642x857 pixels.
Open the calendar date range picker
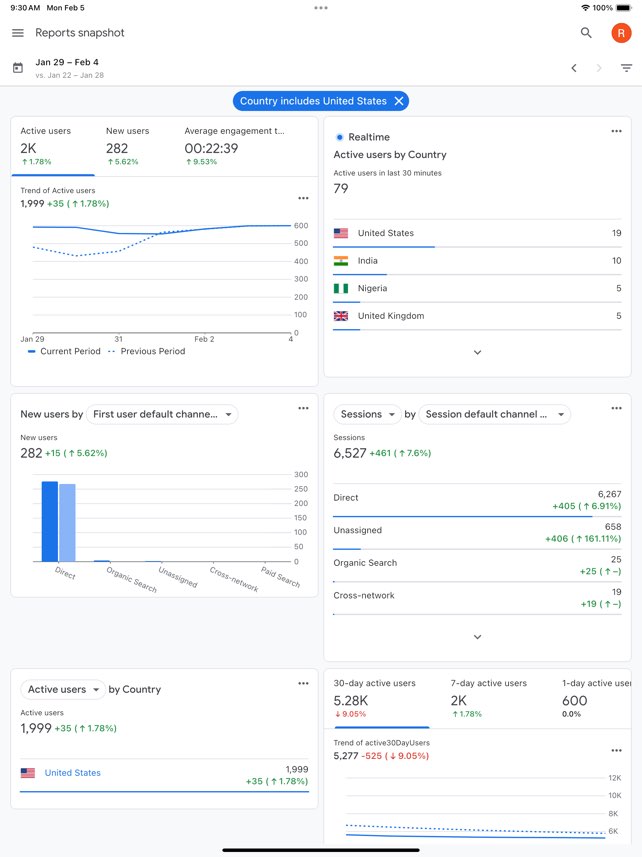point(18,68)
